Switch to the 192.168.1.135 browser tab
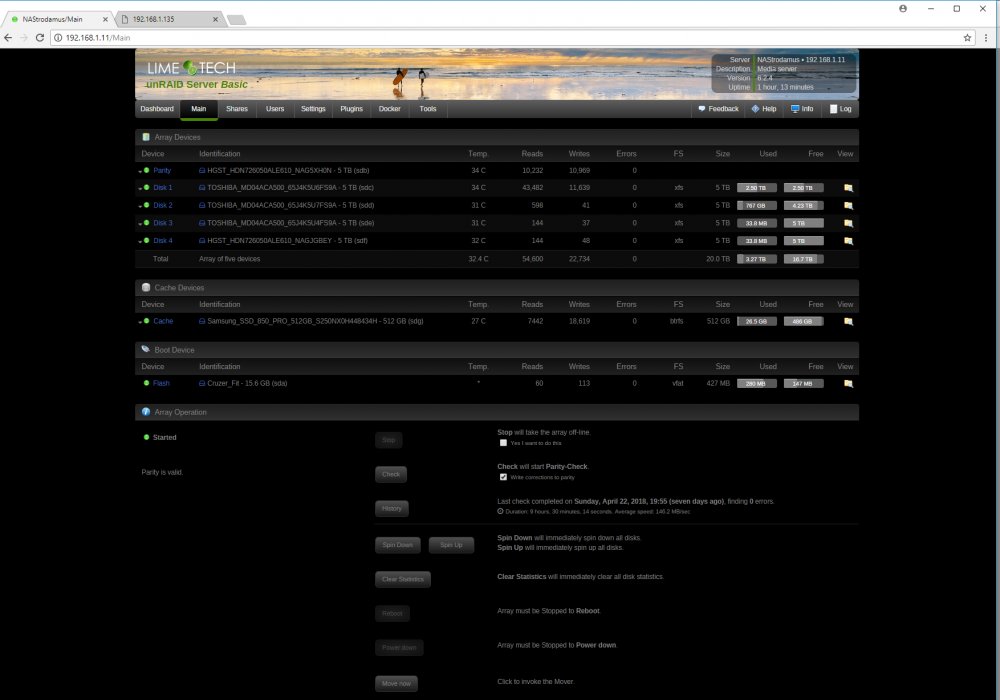Image resolution: width=1000 pixels, height=700 pixels. pos(170,19)
